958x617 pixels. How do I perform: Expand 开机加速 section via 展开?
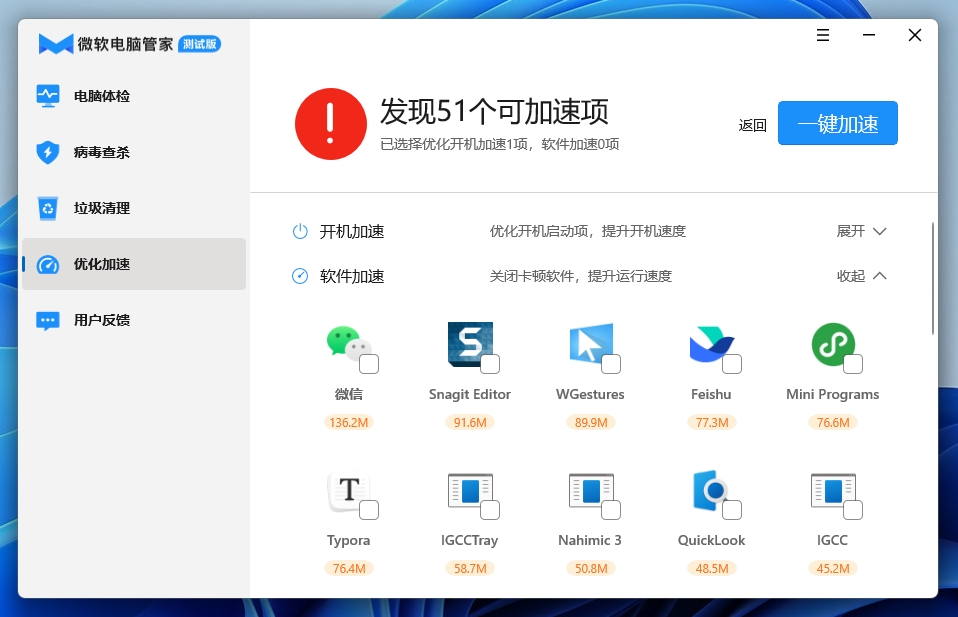(851, 232)
